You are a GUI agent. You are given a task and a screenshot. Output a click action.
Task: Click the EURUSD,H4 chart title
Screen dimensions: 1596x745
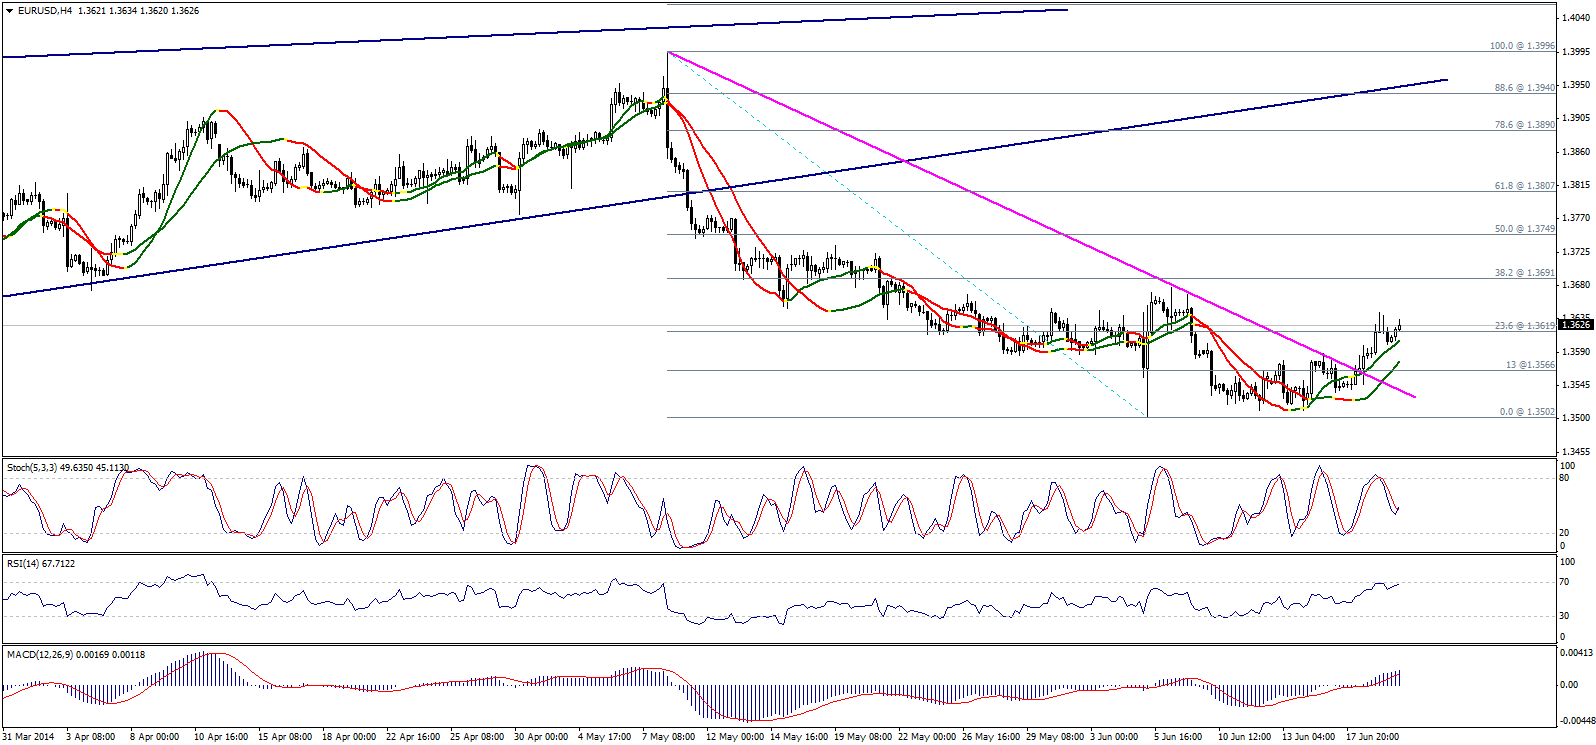[45, 11]
